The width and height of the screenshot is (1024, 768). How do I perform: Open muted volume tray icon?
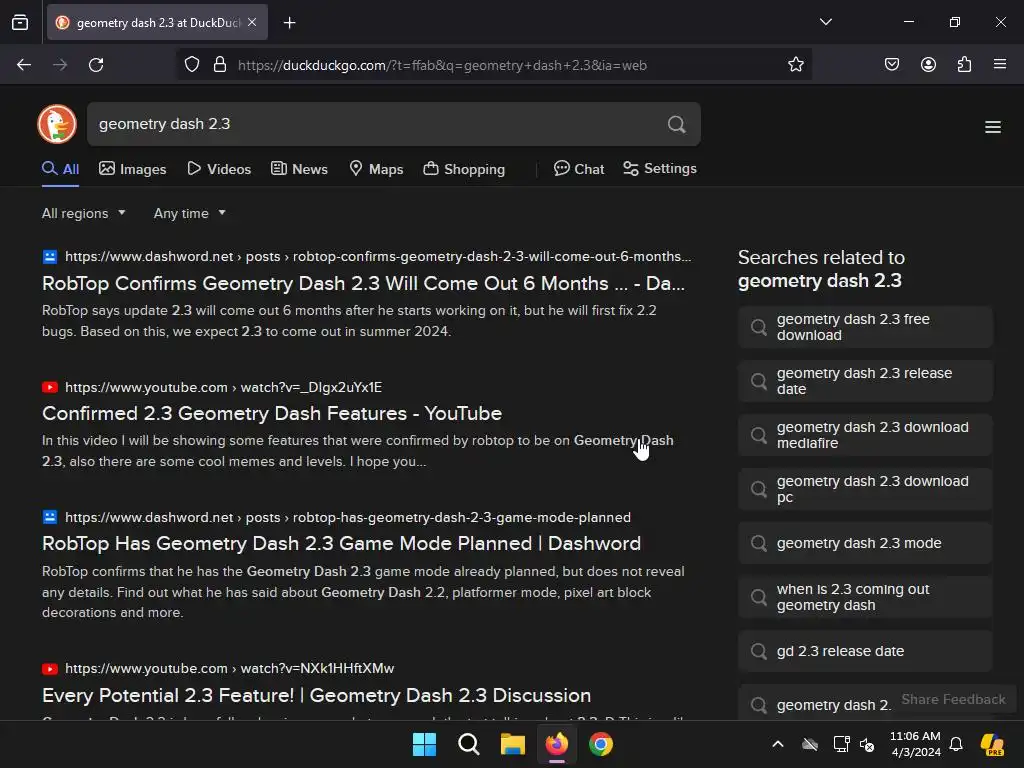pyautogui.click(x=867, y=744)
